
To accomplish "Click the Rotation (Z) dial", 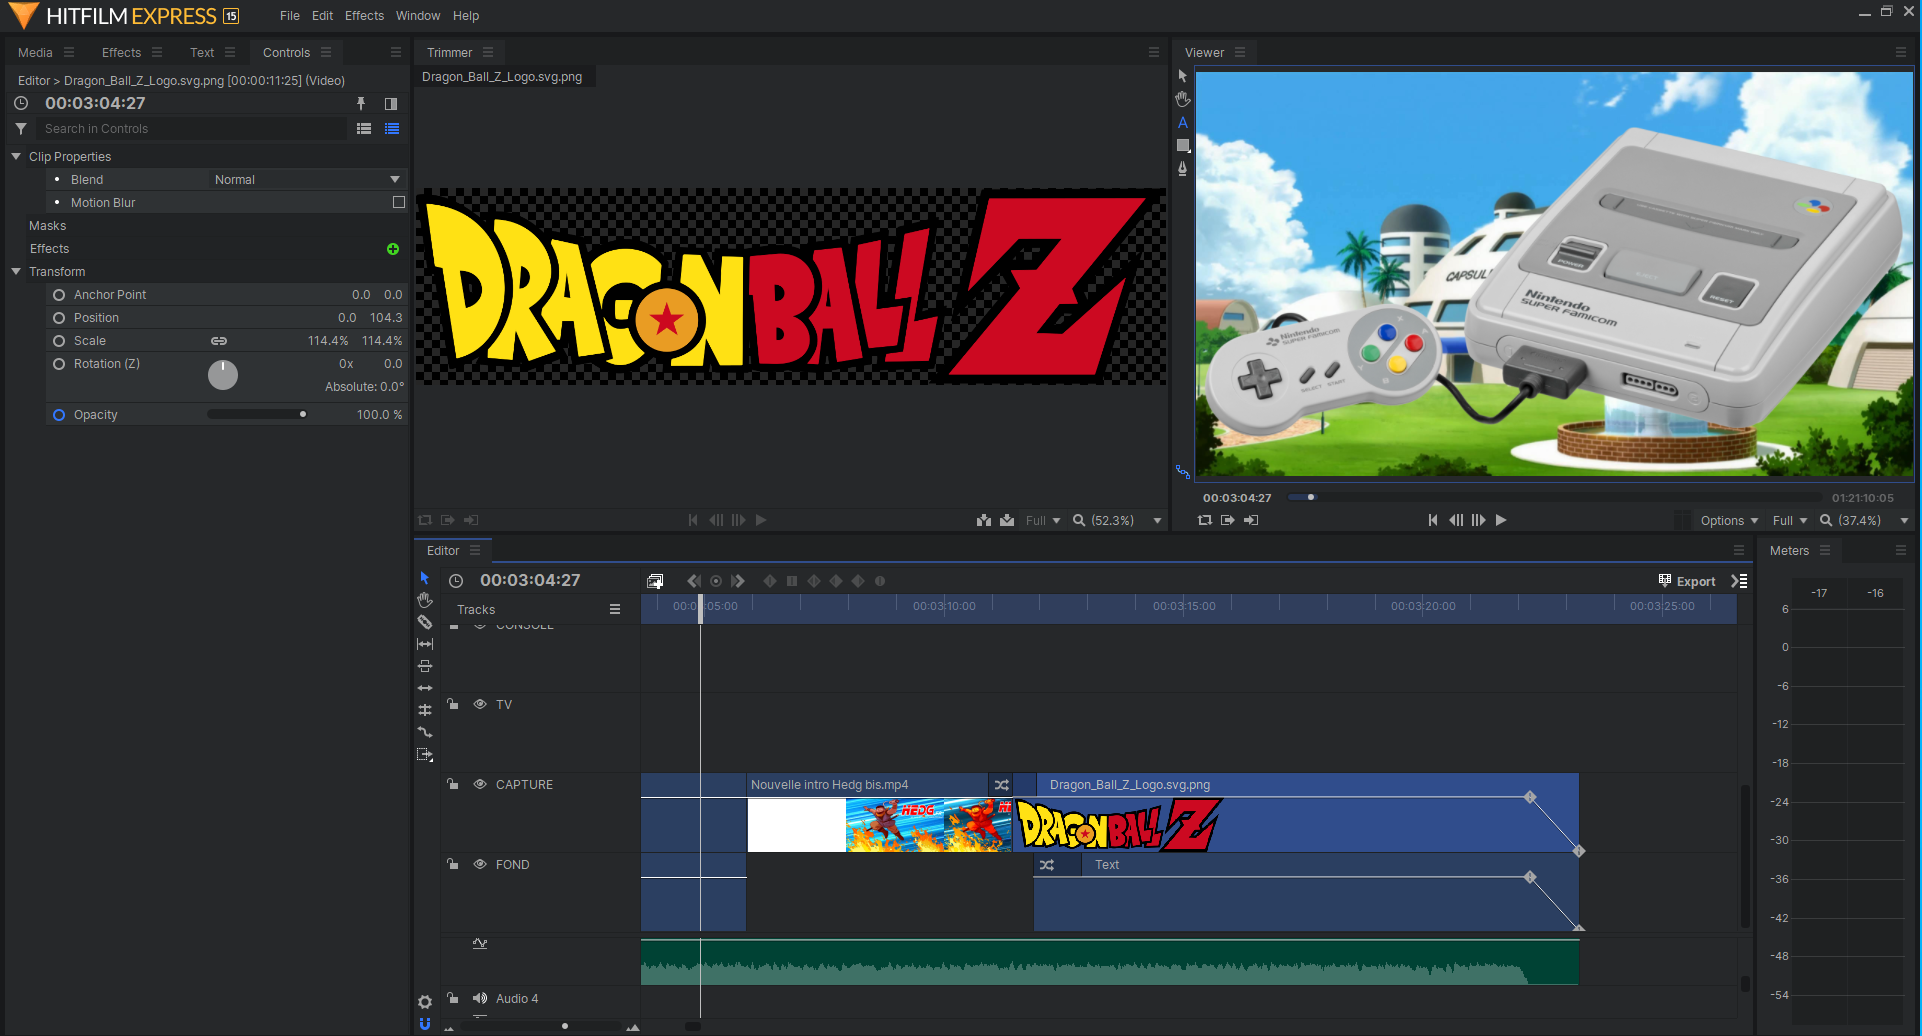I will [x=223, y=375].
